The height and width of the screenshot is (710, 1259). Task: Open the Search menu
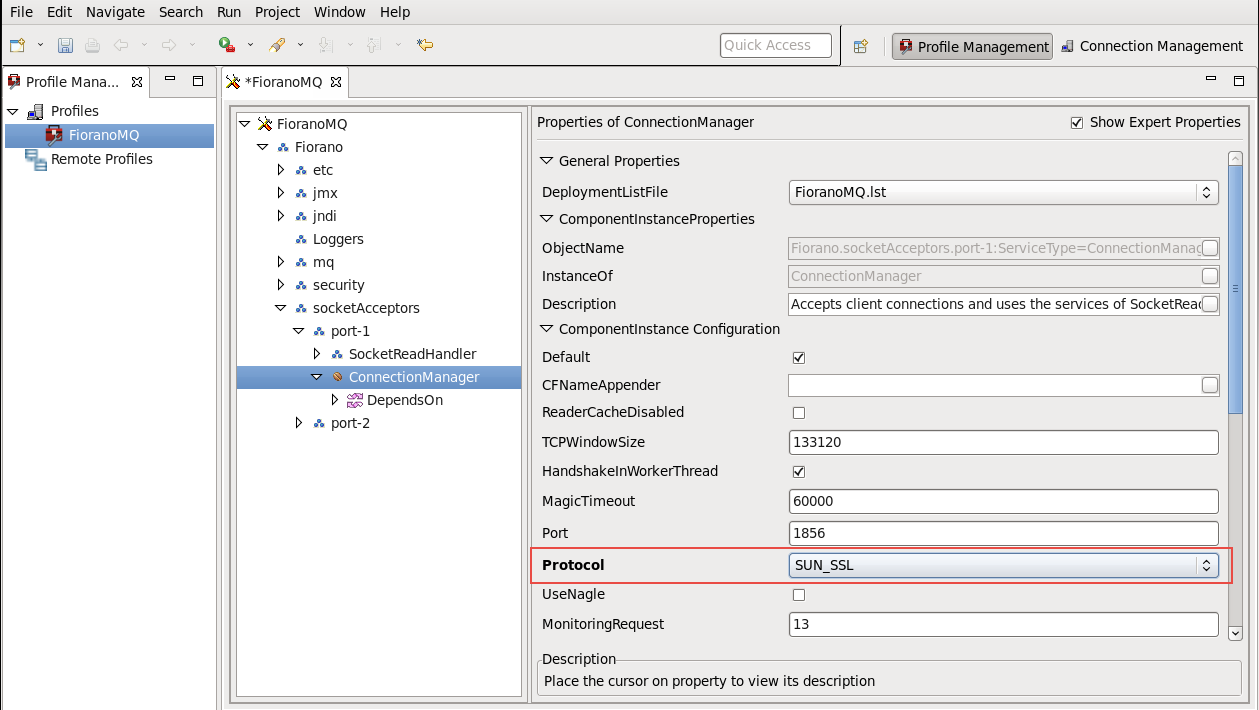pyautogui.click(x=181, y=12)
